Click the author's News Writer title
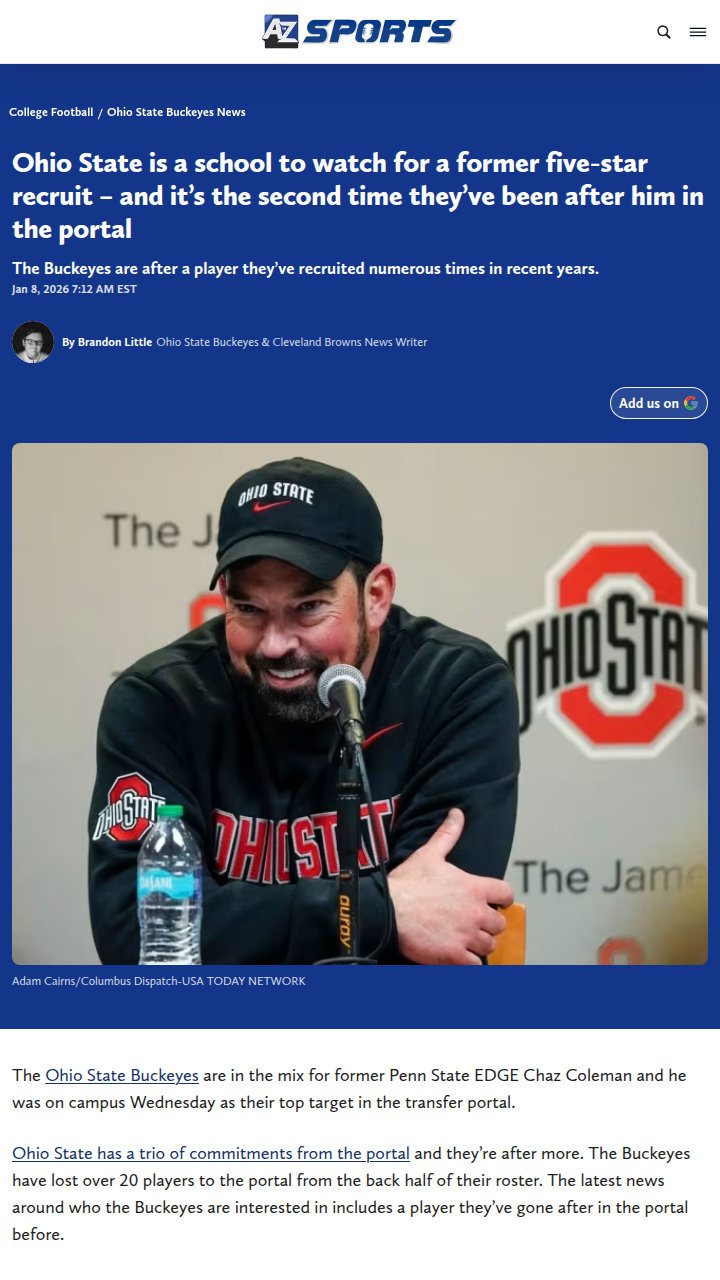Screen dimensions: 720x1280 point(292,342)
